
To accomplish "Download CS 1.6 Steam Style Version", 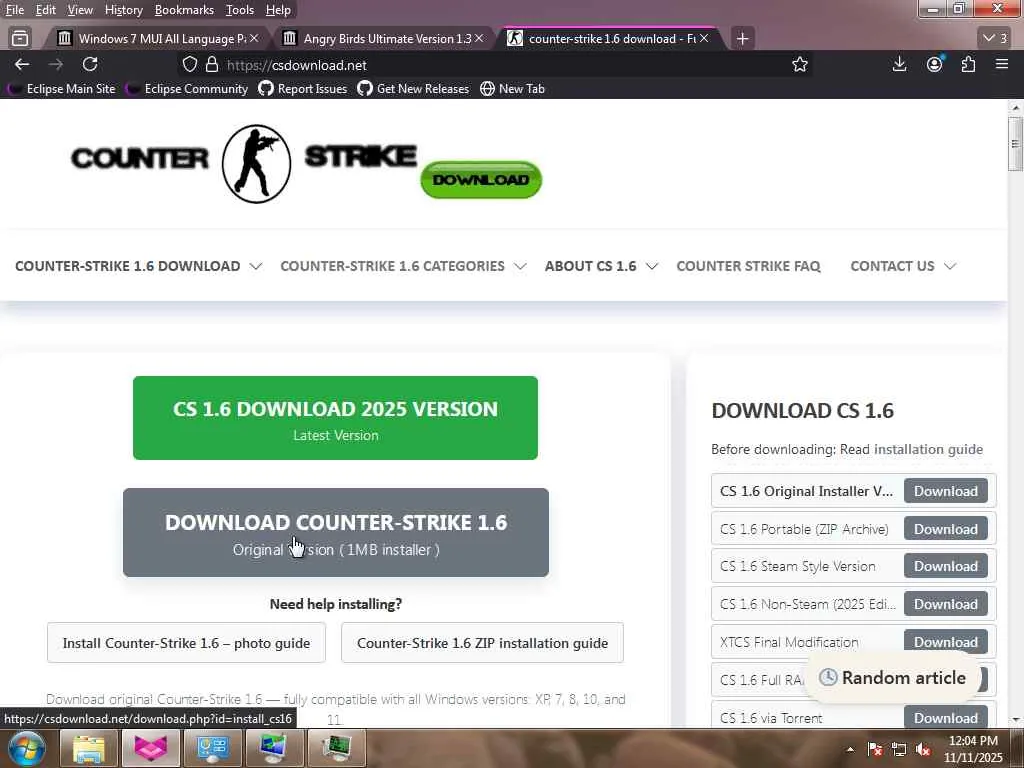I will tap(945, 566).
